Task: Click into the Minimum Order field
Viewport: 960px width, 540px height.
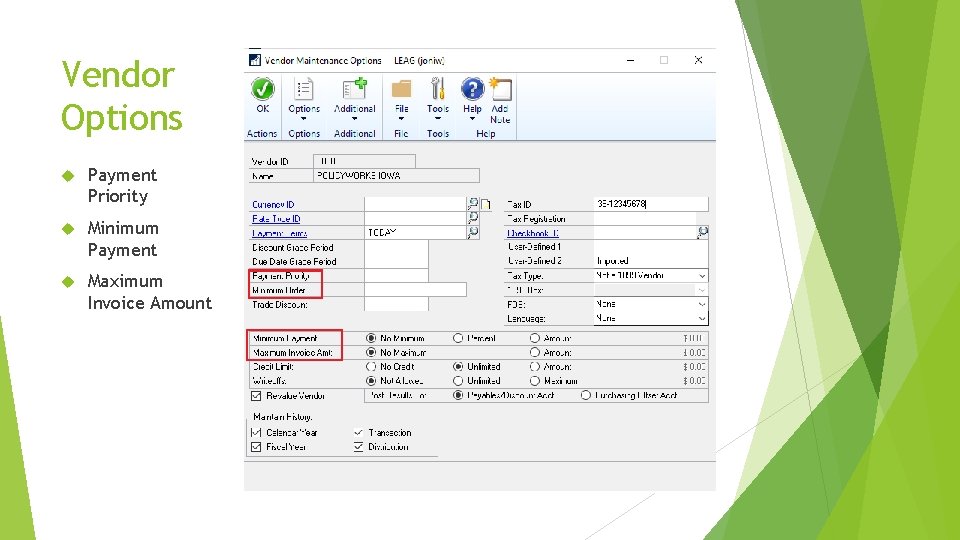Action: pos(415,290)
